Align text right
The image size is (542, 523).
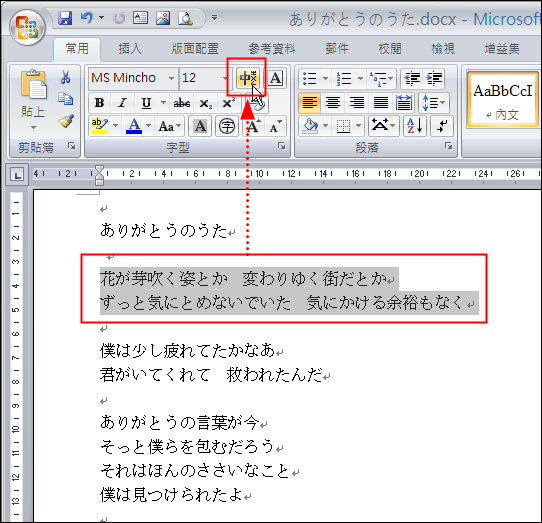[357, 103]
